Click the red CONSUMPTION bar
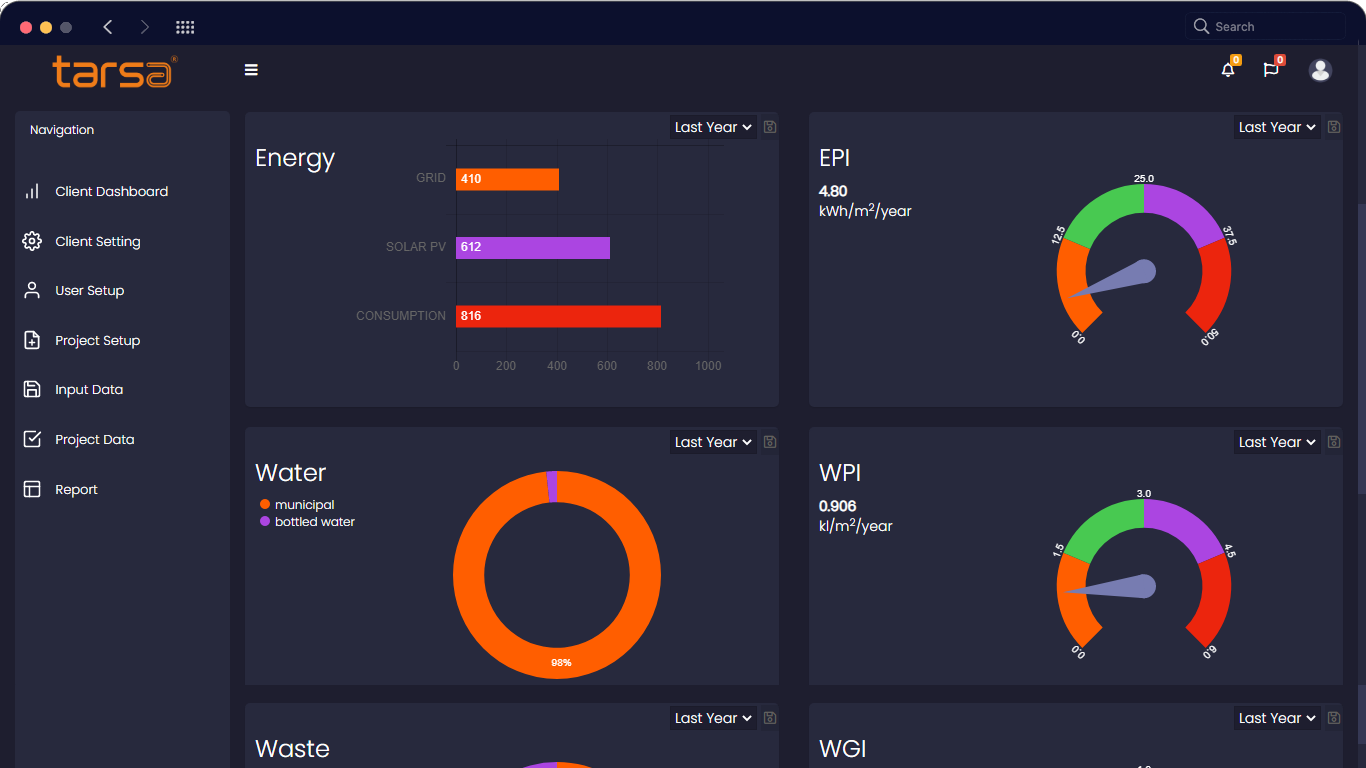The height and width of the screenshot is (768, 1366). [x=558, y=316]
